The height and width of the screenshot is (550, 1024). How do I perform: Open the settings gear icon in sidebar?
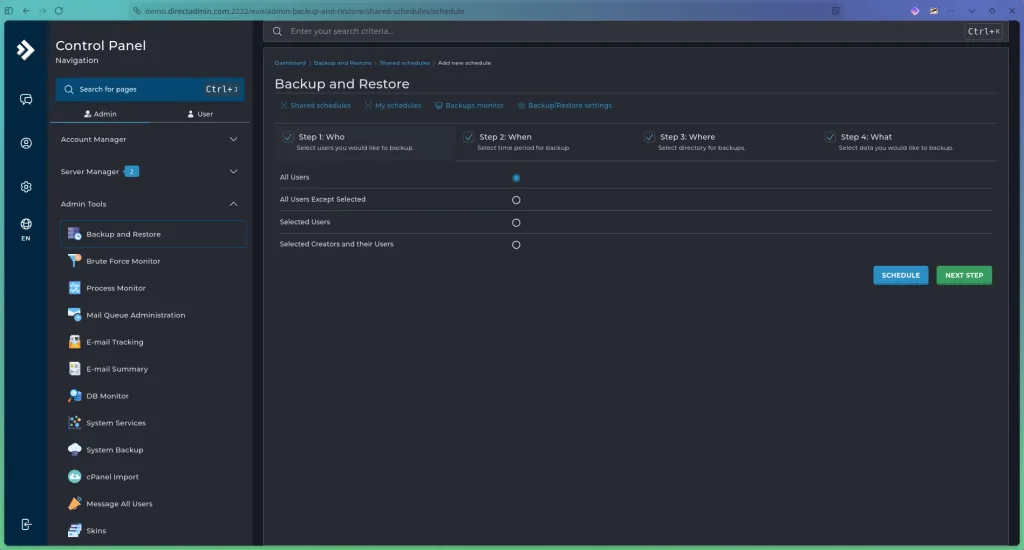(x=26, y=187)
